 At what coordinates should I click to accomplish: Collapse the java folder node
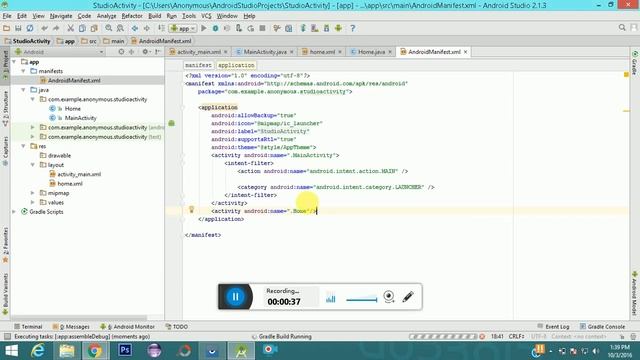pos(24,90)
